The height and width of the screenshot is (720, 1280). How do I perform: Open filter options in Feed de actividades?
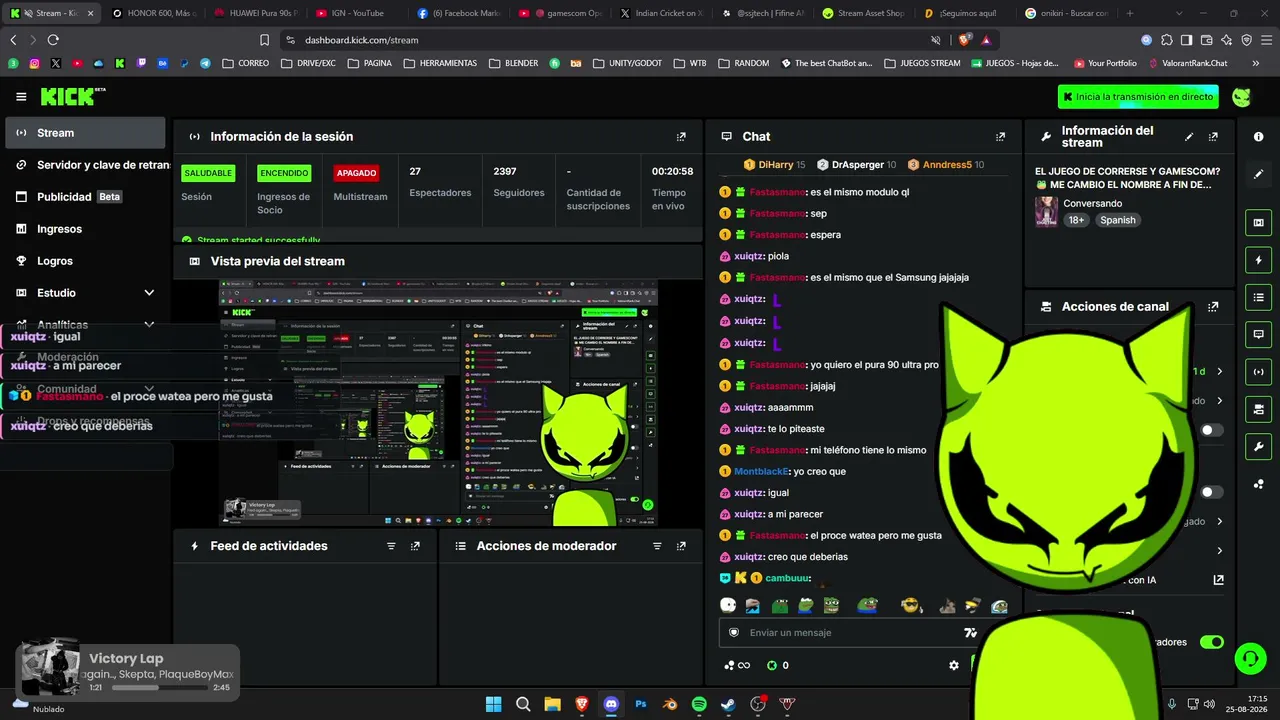[391, 546]
